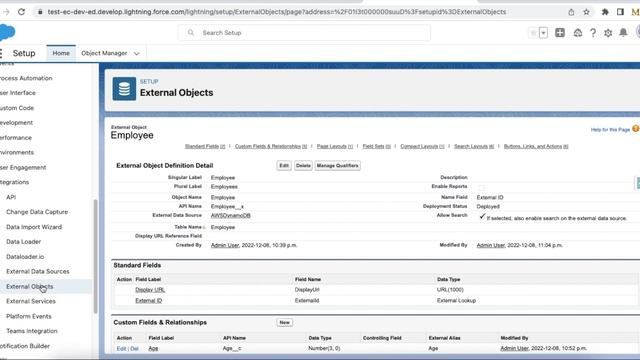640x360 pixels.
Task: Click the lock icon in address bar
Action: pos(40,12)
